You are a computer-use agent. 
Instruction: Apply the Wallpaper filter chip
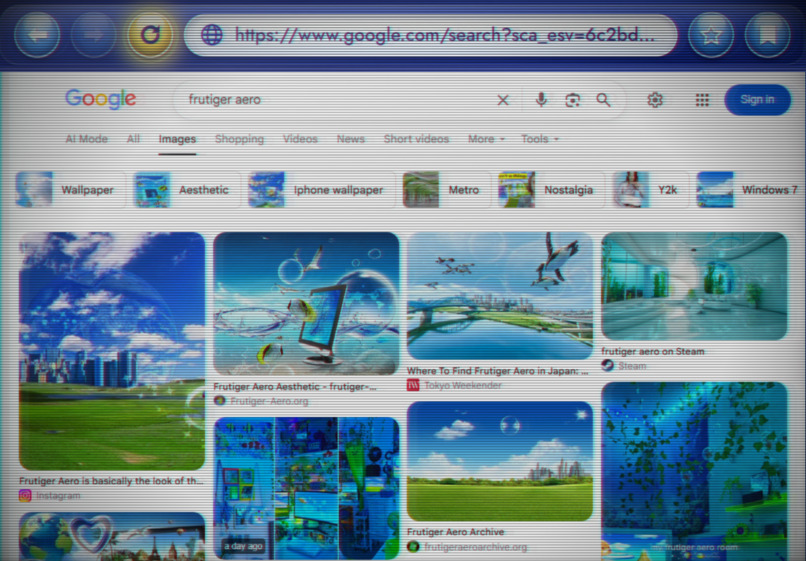70,190
